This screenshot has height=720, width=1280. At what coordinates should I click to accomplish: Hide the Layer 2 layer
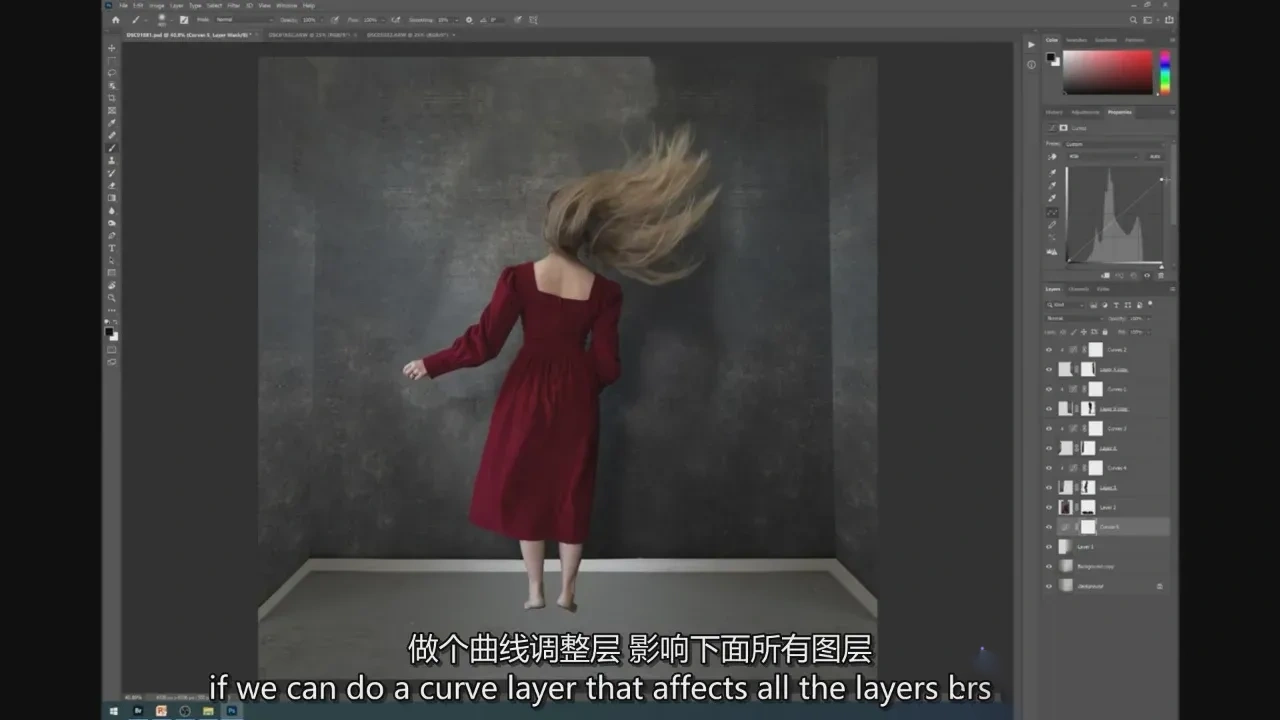1049,507
